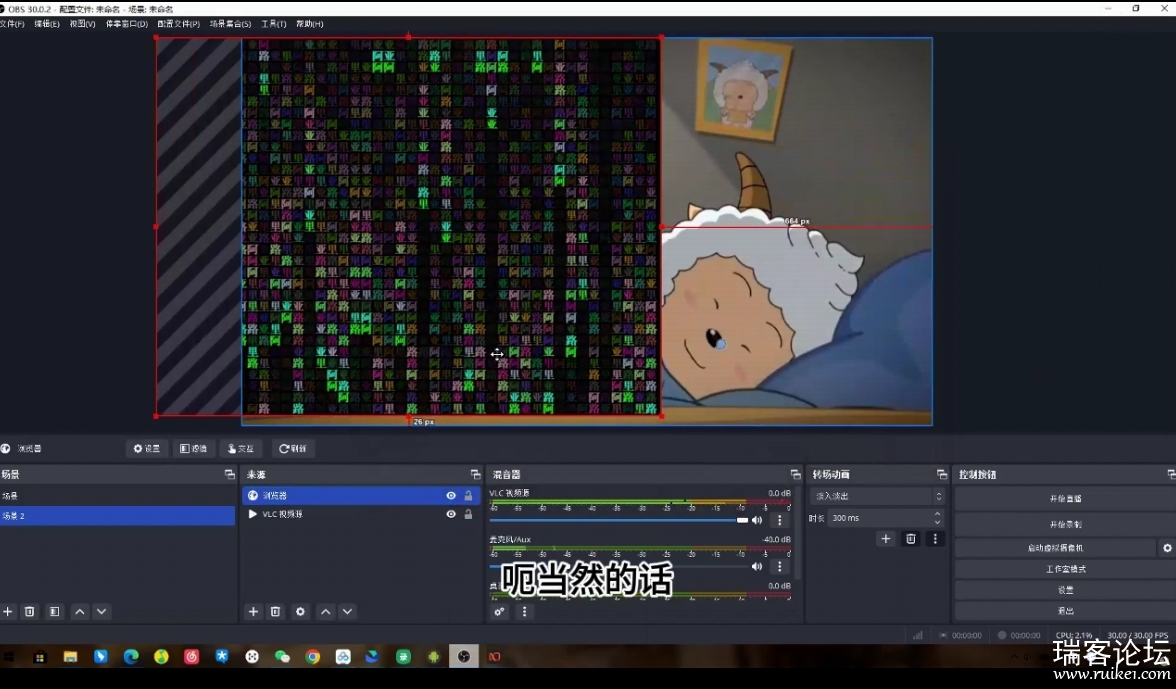Open the Profile (配置文件) menu

pos(178,24)
